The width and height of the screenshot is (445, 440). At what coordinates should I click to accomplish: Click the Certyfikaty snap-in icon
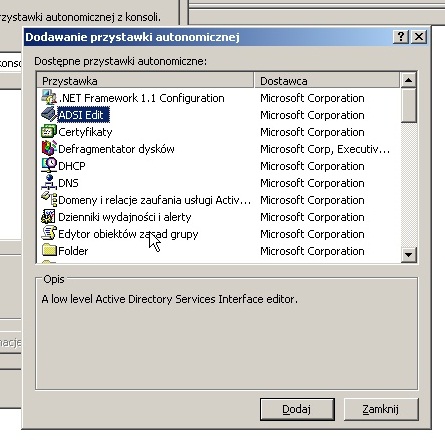pyautogui.click(x=49, y=132)
